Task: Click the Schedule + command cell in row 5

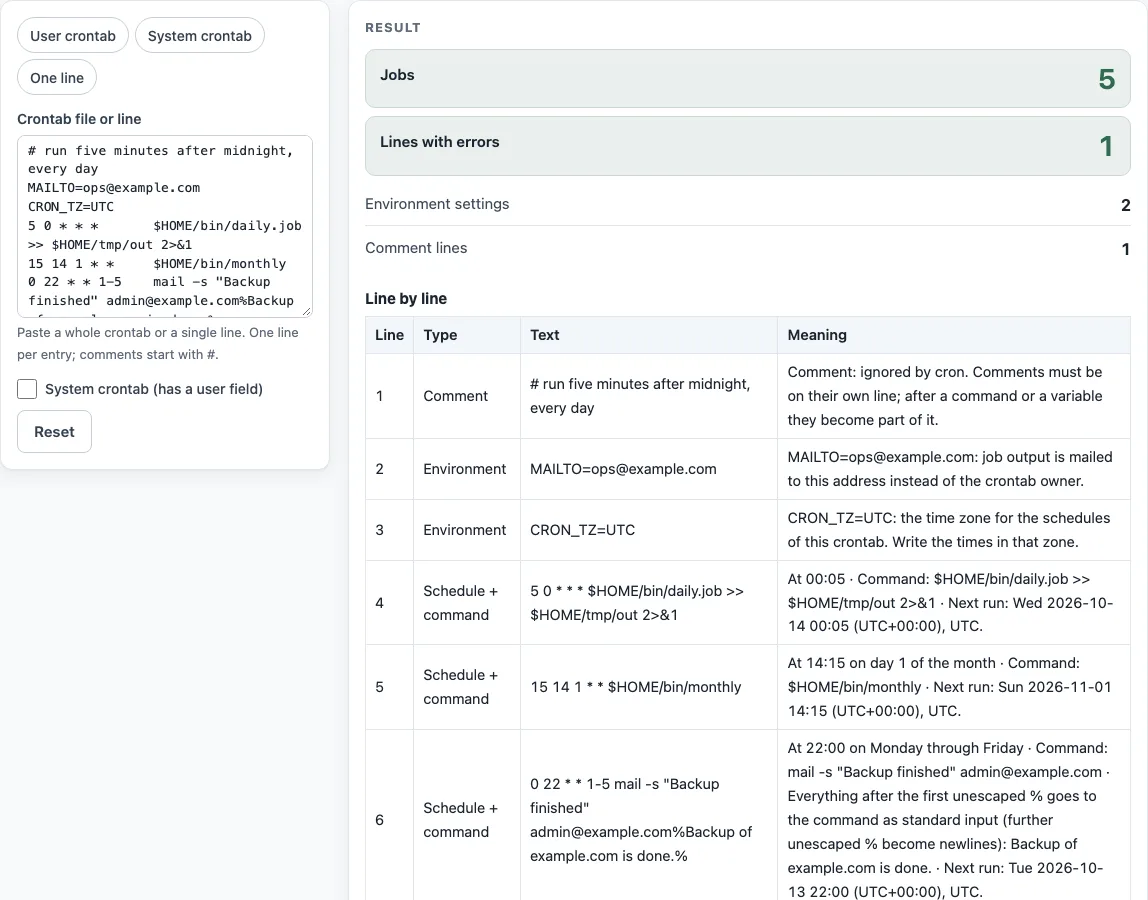Action: pos(467,687)
